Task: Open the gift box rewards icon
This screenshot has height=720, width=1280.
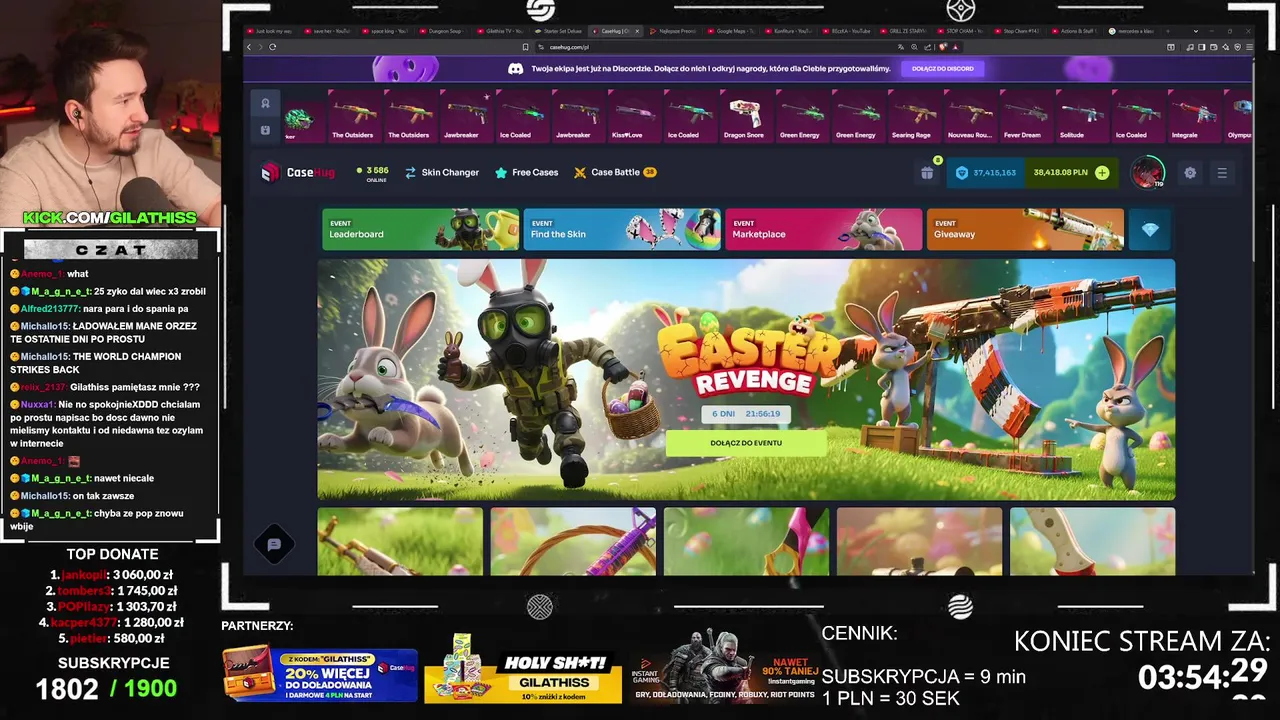Action: pos(927,172)
